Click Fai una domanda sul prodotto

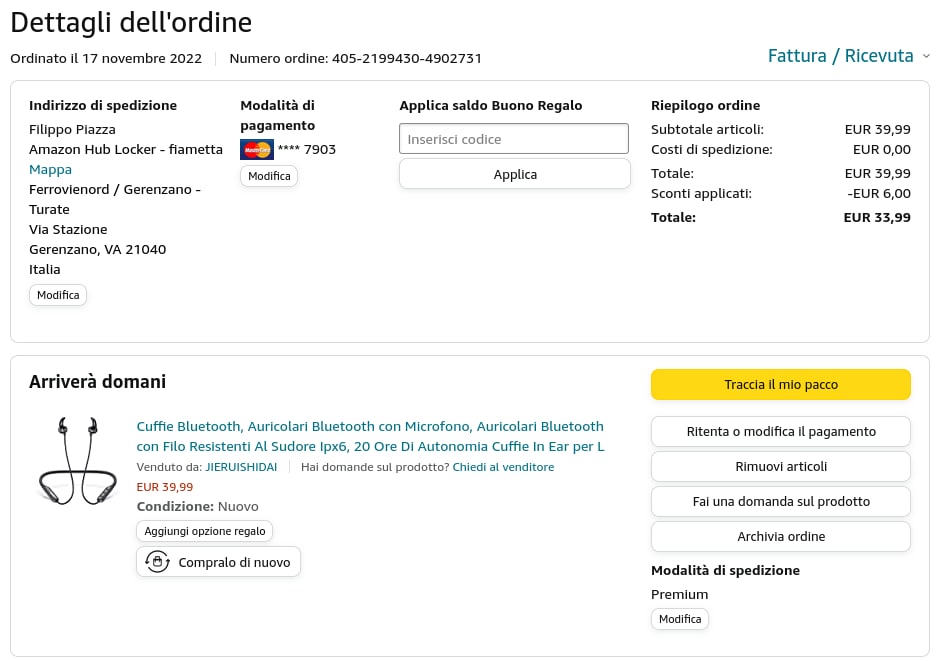pos(780,502)
